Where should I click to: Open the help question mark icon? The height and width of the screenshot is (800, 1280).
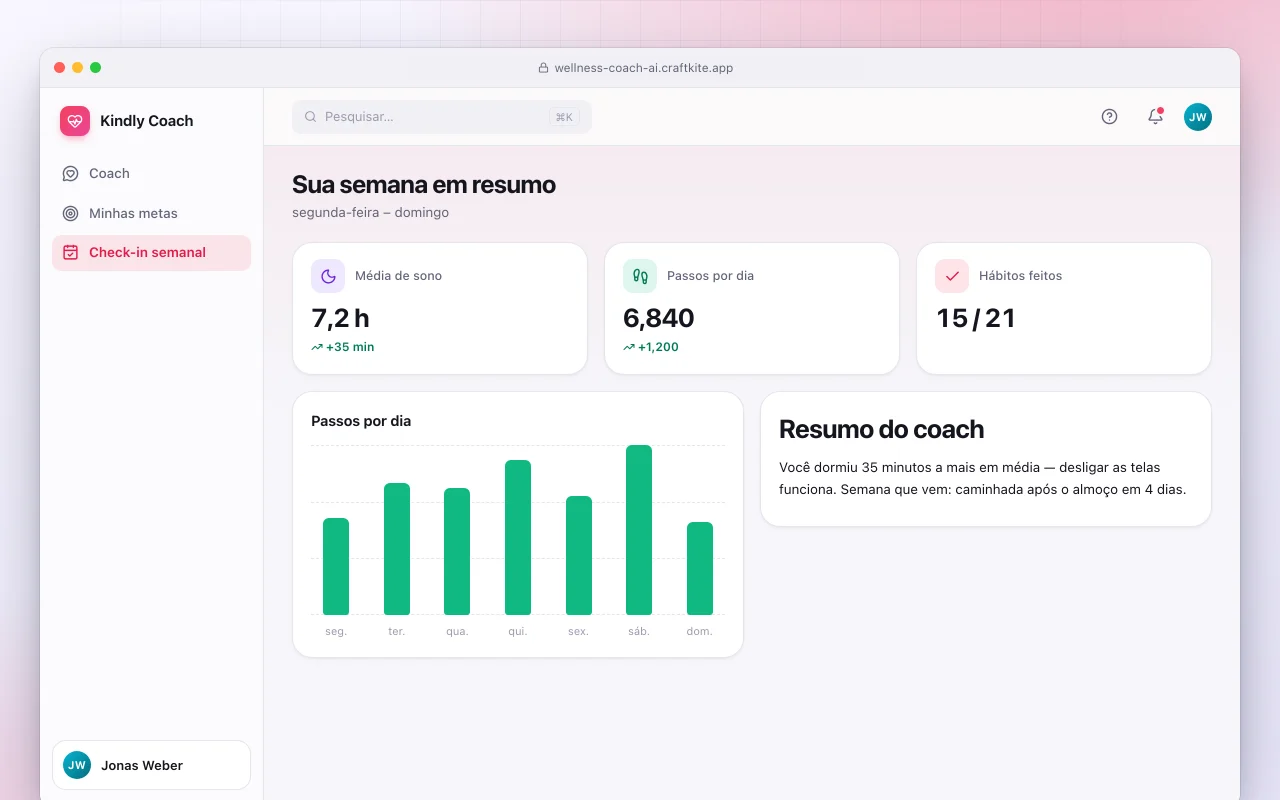1109,117
